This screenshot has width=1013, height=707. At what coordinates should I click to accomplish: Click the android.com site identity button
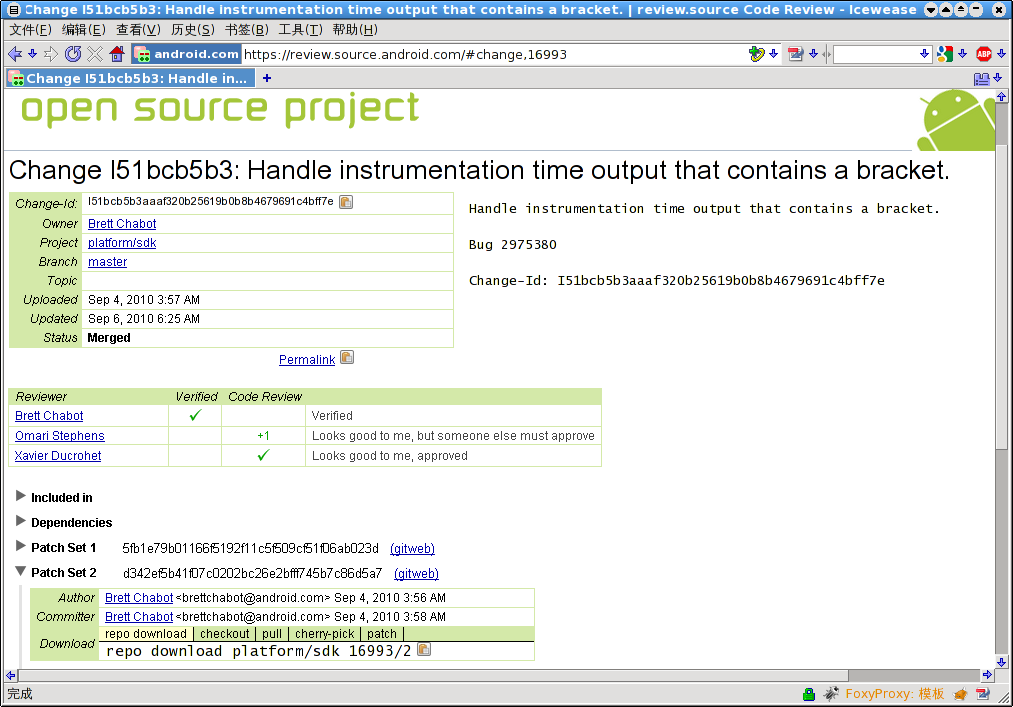coord(187,54)
